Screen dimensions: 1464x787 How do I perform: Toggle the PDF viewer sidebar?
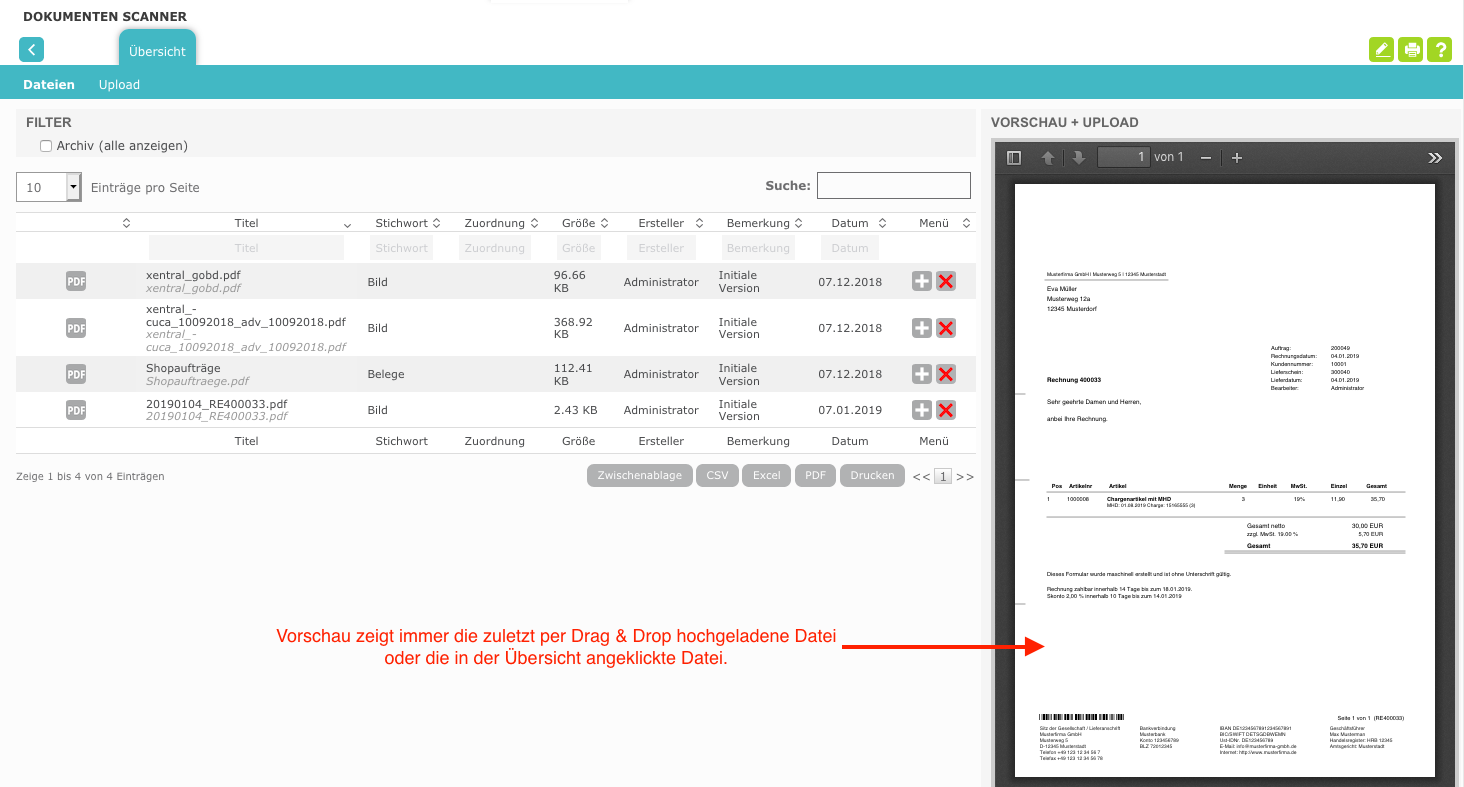[x=1014, y=158]
